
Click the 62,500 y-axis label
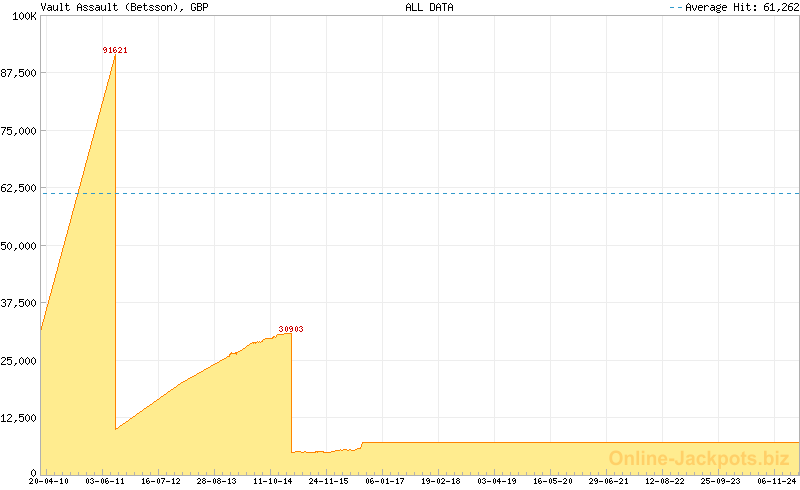[19, 188]
